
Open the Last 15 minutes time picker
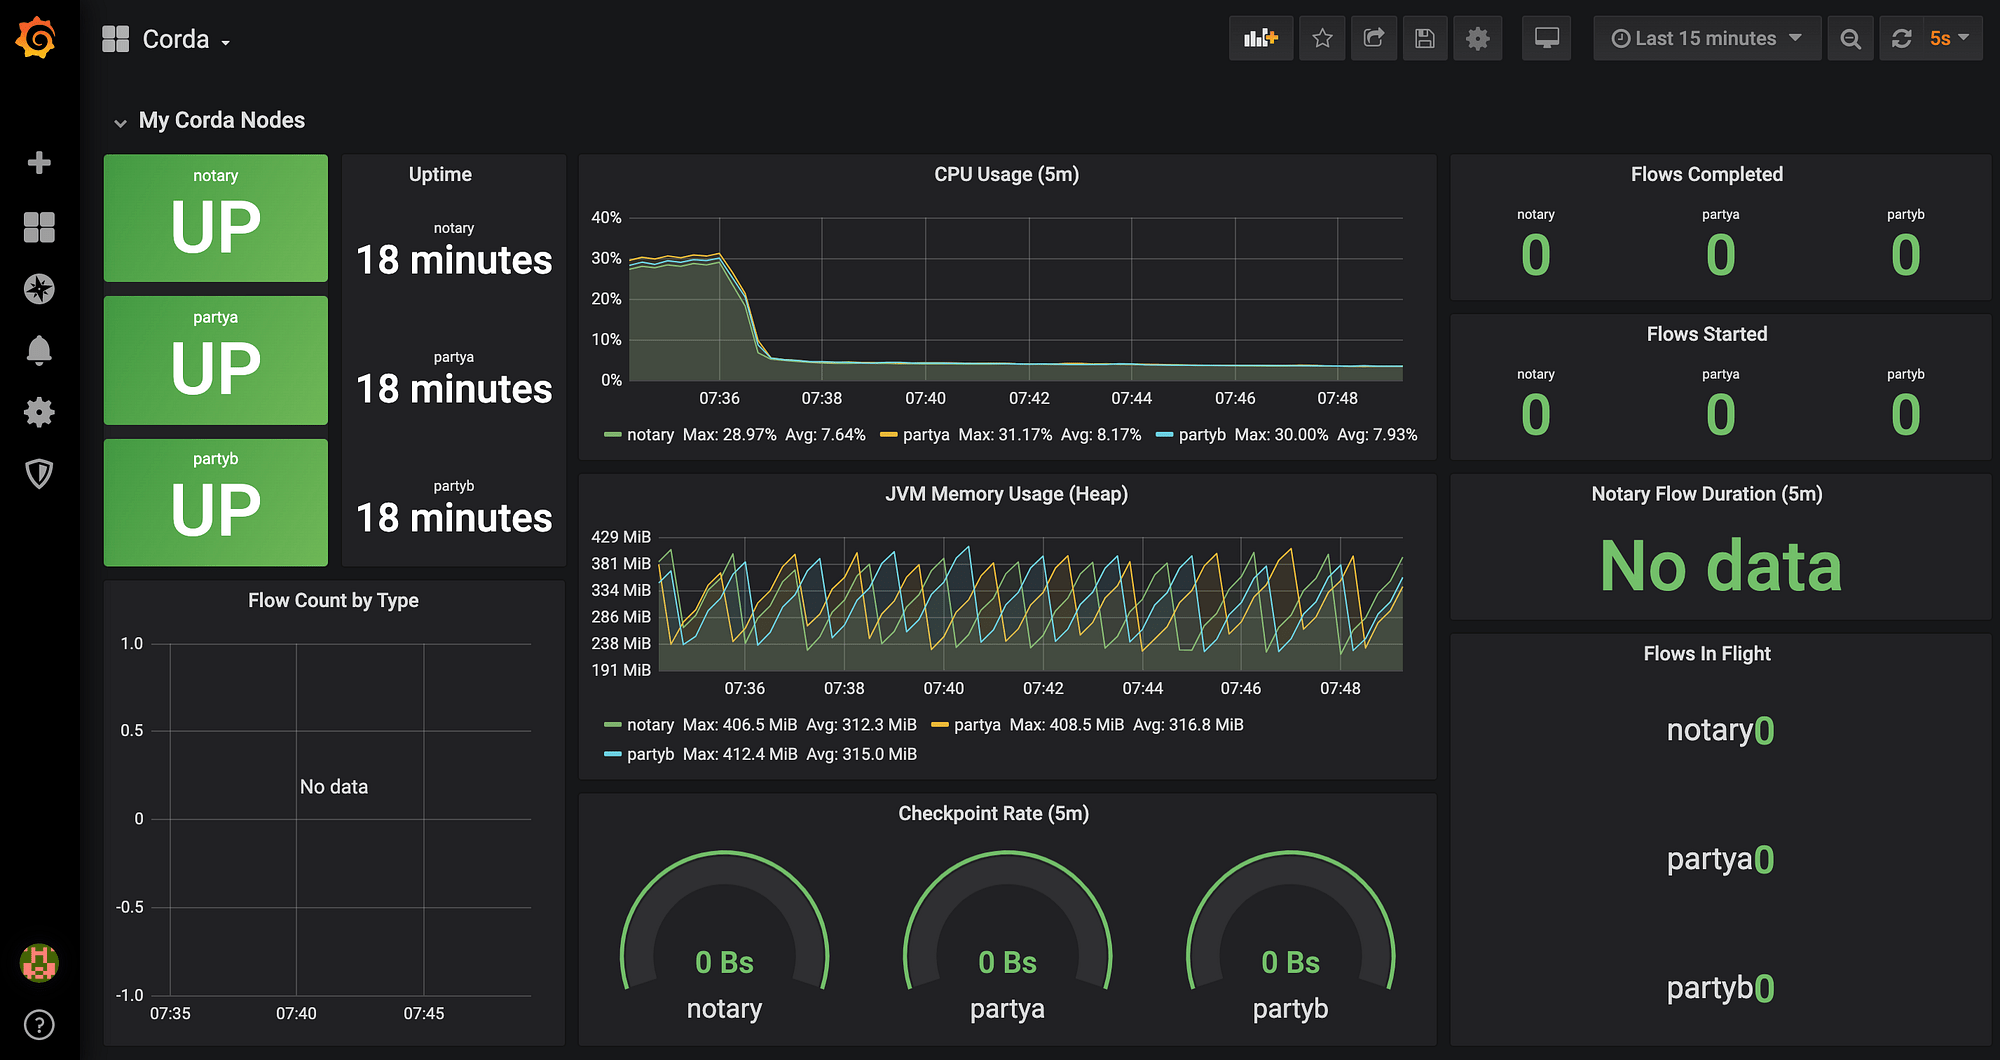(1707, 39)
